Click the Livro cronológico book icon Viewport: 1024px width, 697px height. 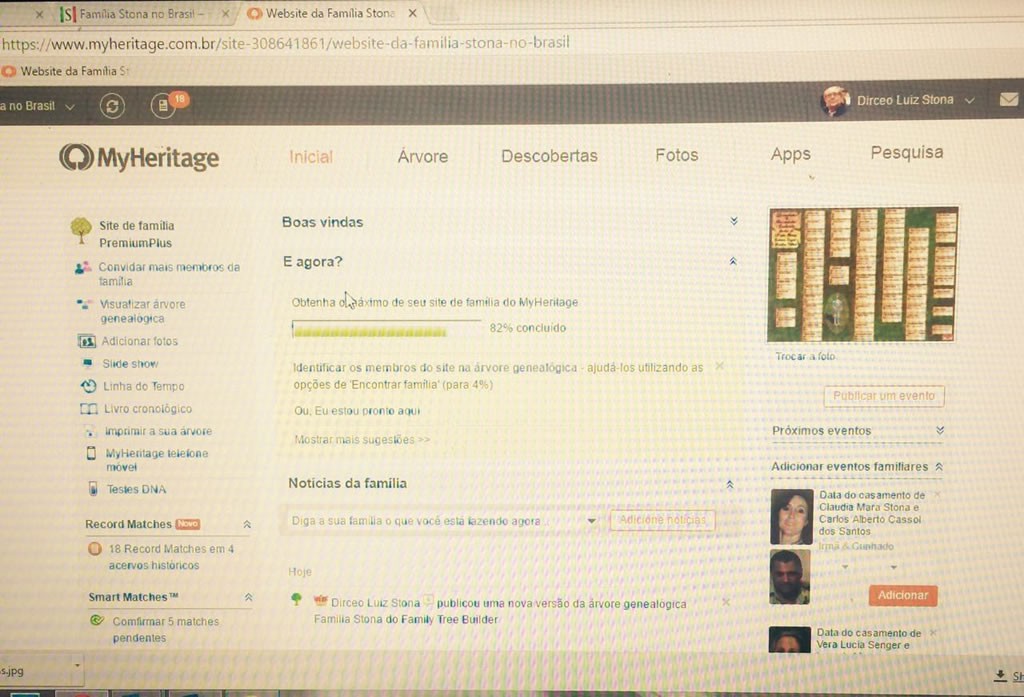tap(89, 409)
